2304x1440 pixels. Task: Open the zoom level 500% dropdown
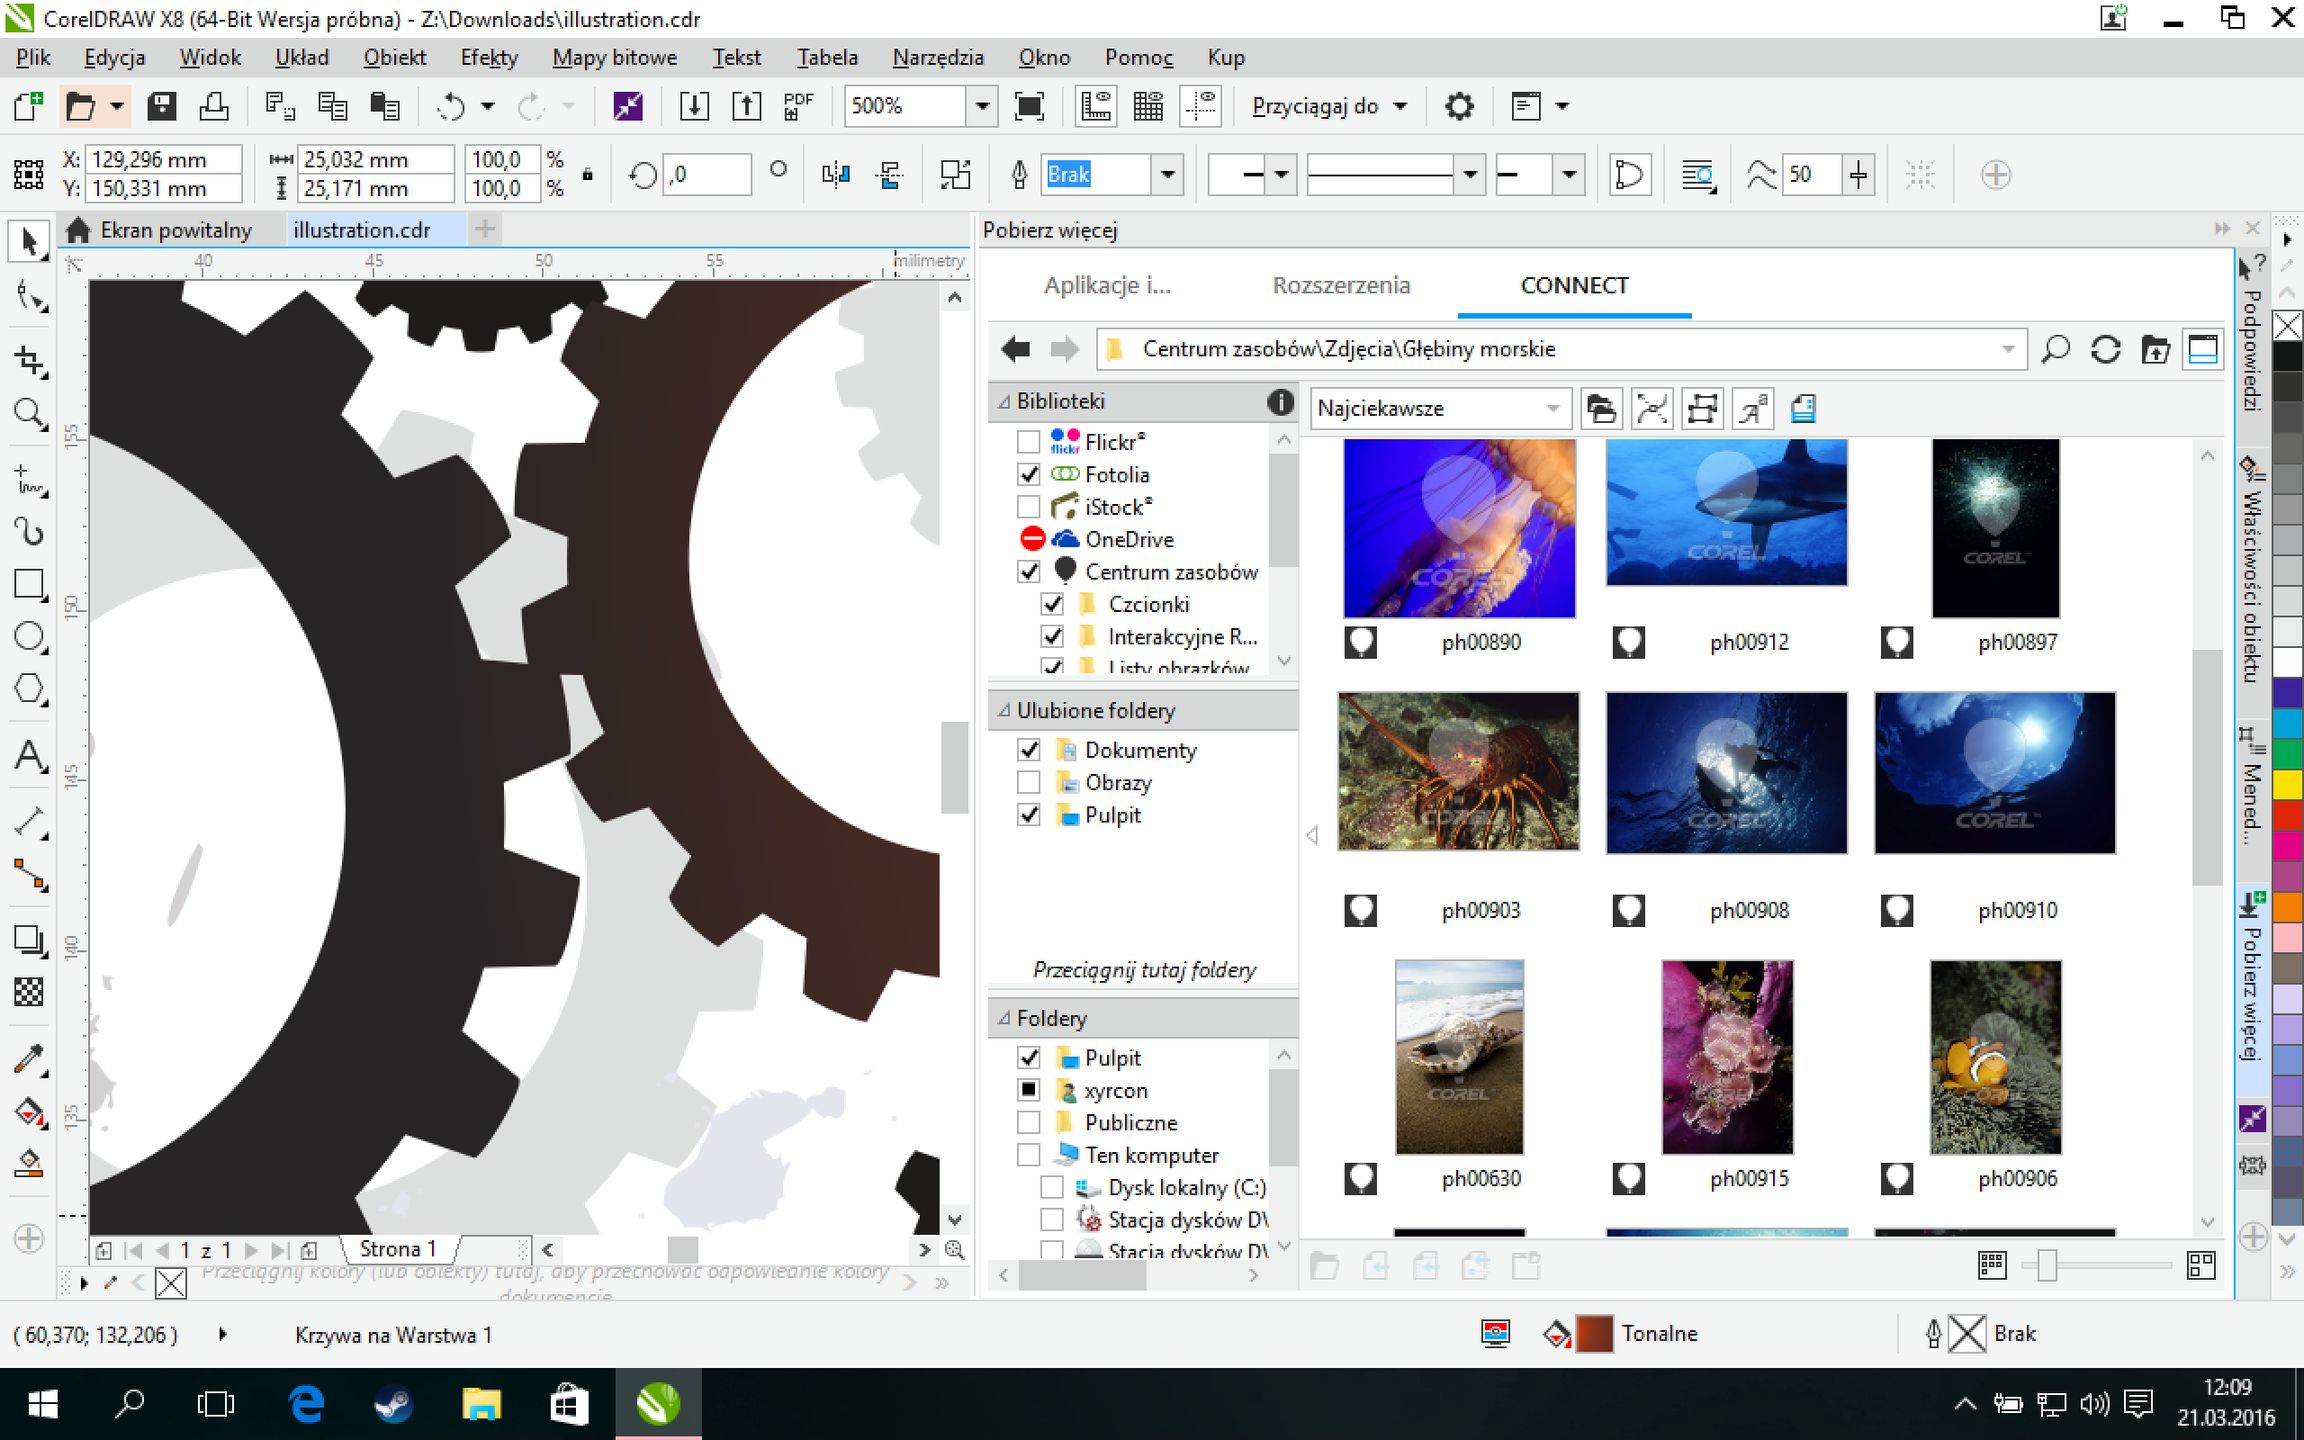[982, 106]
